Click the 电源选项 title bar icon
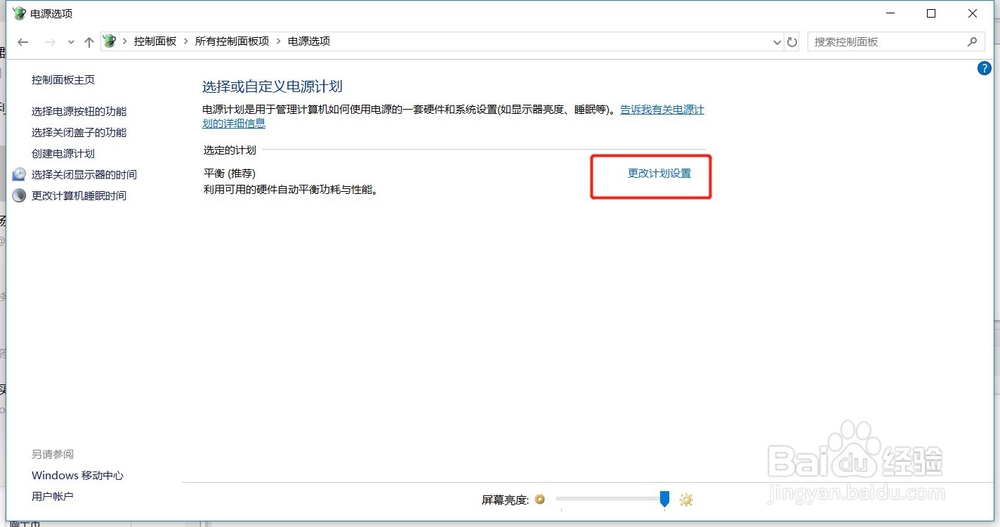This screenshot has width=1000, height=527. pos(19,13)
